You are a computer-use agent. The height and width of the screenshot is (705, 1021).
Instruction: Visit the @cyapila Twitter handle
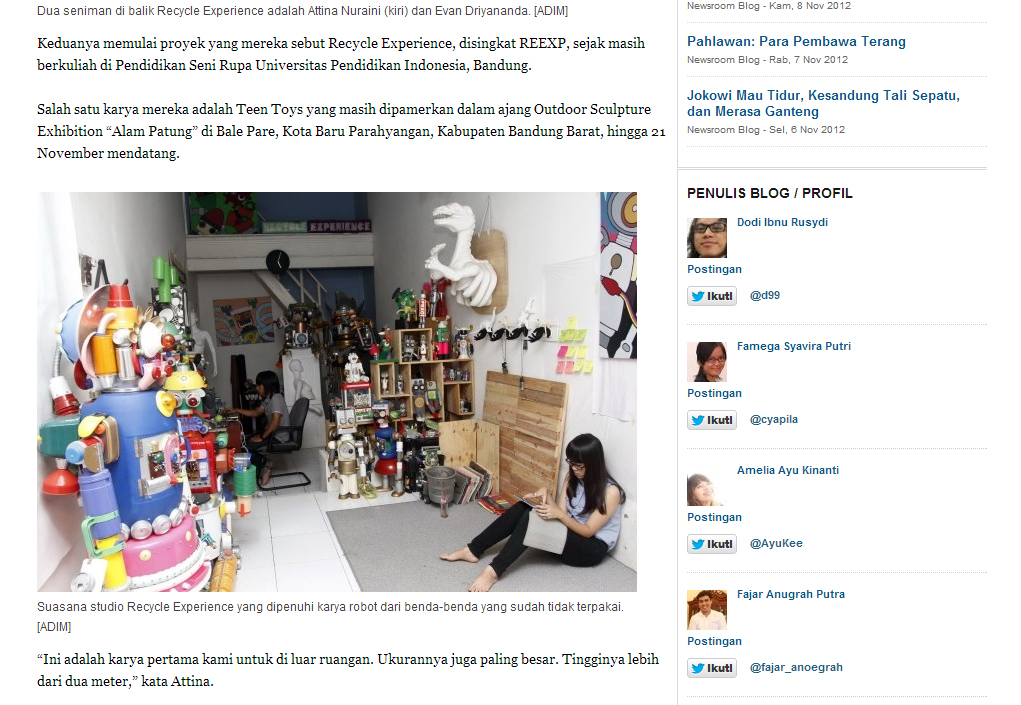coord(774,419)
